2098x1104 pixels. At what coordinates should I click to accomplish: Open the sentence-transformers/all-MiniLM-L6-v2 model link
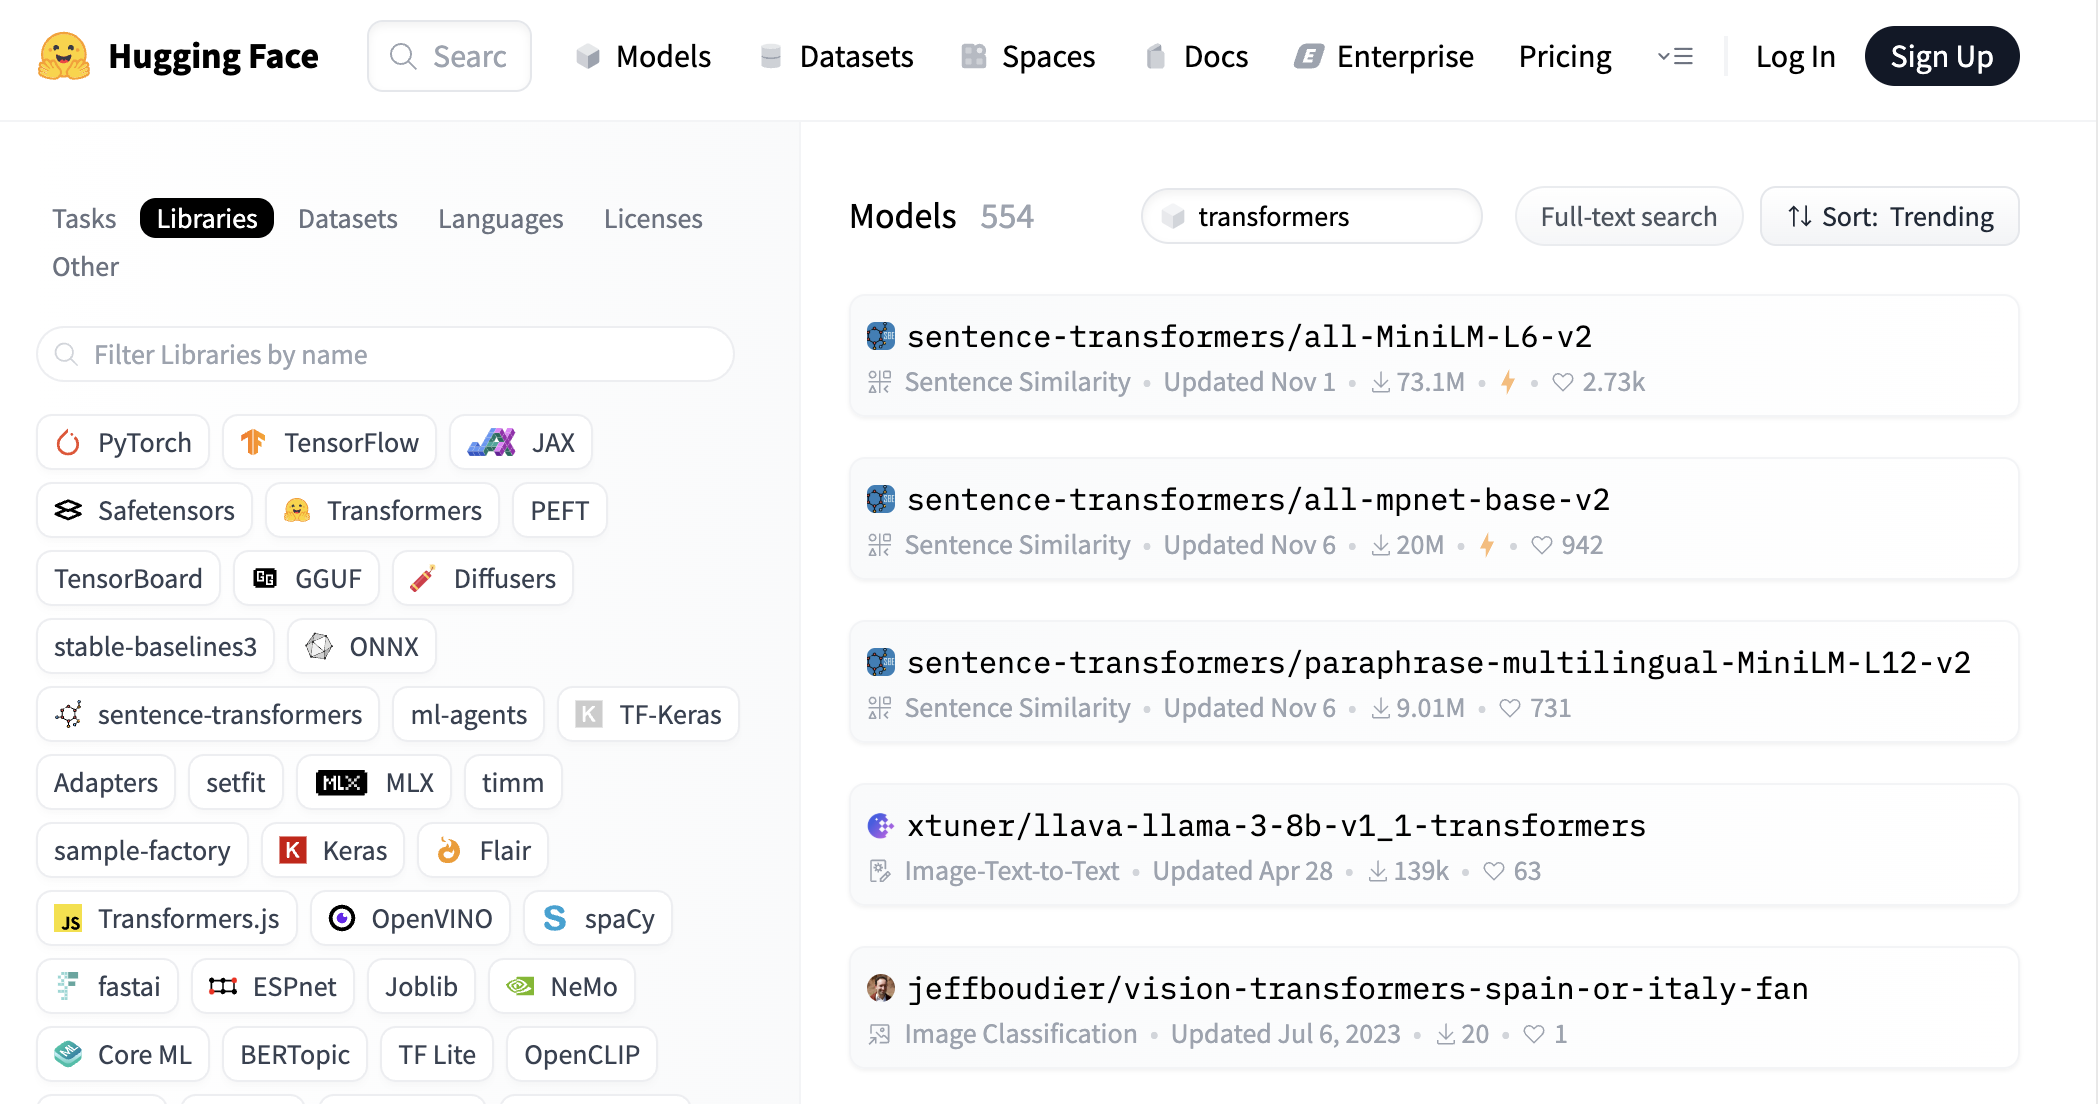pyautogui.click(x=1249, y=337)
